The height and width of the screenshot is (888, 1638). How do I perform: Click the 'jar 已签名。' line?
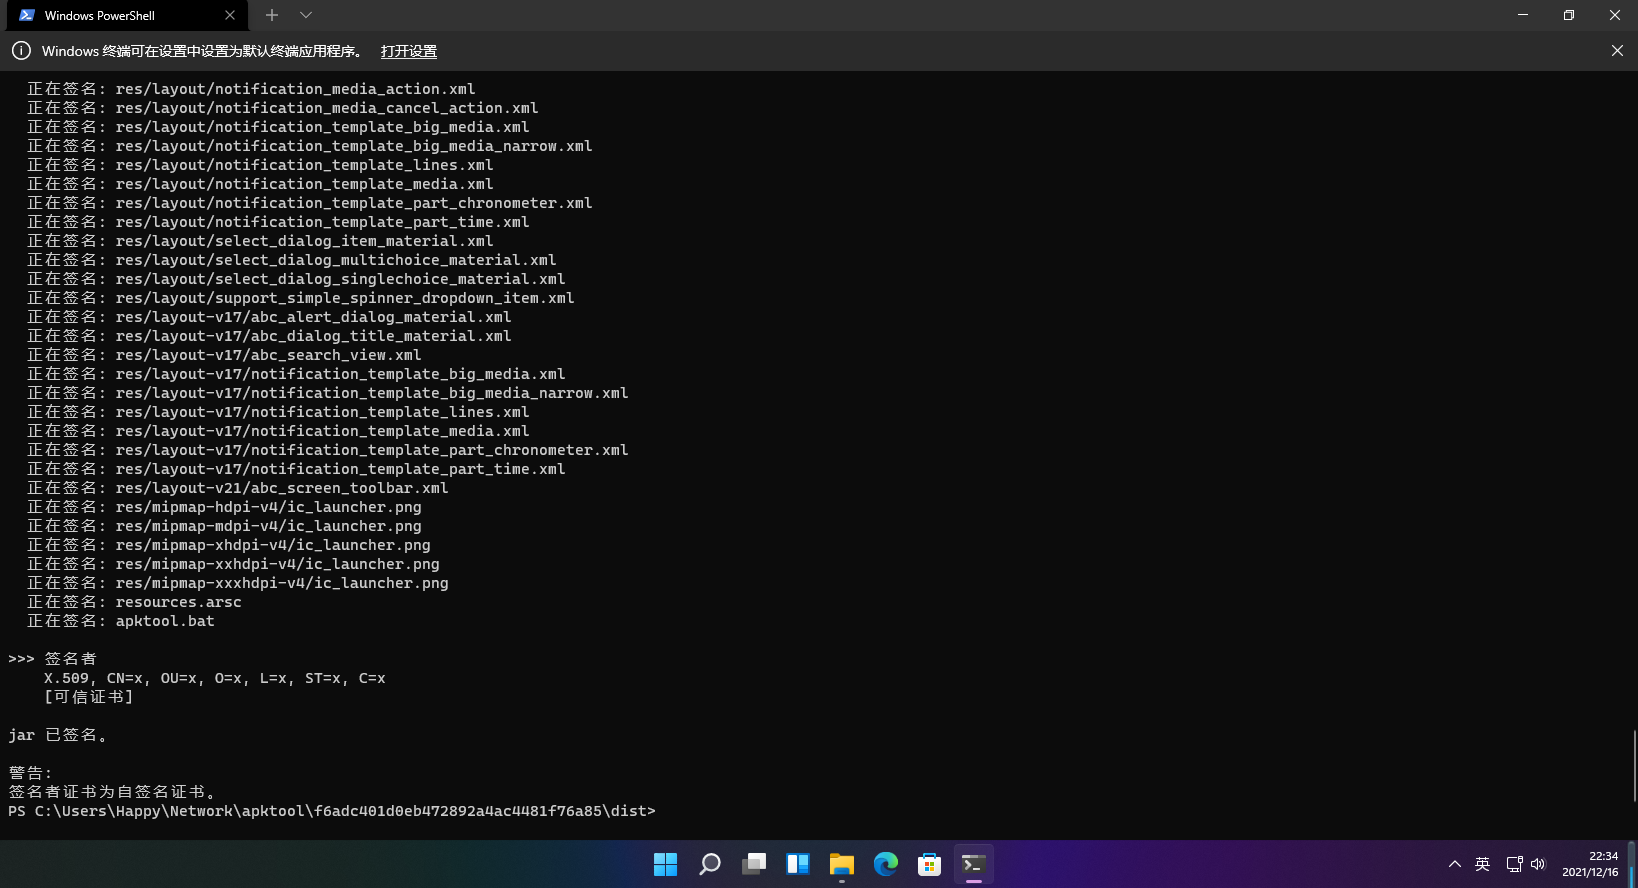58,735
